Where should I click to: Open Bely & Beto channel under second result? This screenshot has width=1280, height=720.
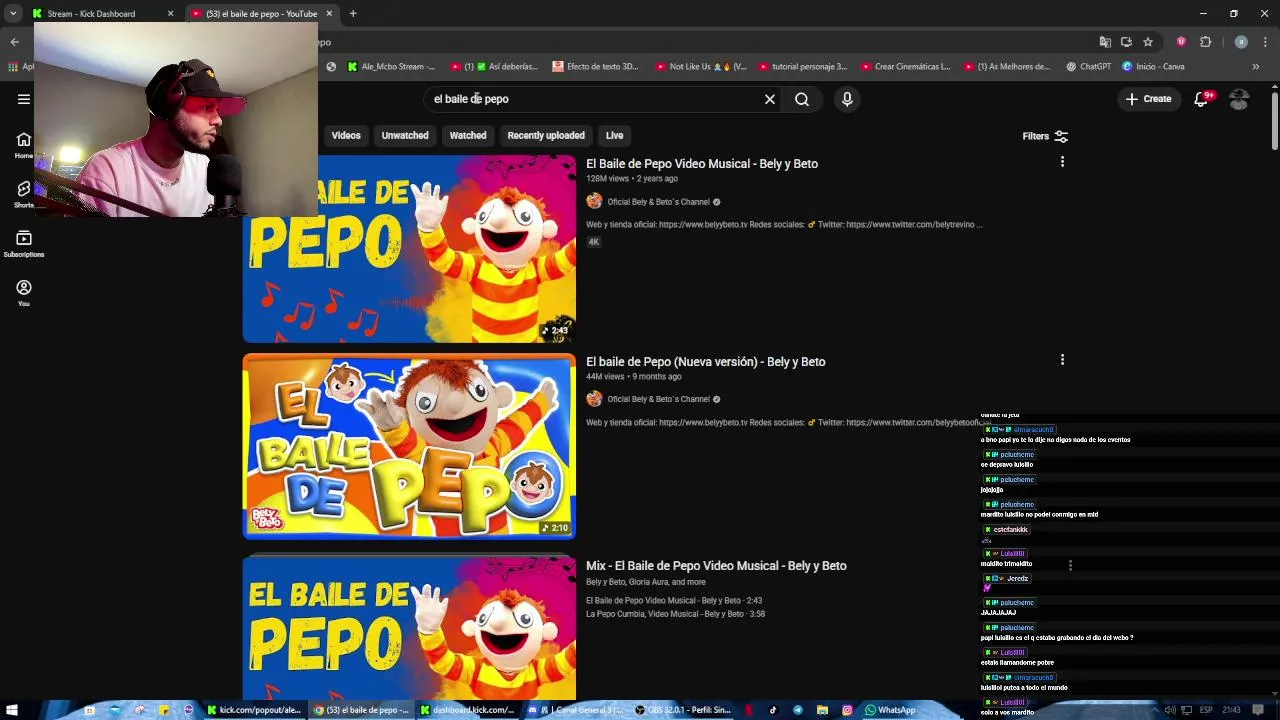click(658, 399)
